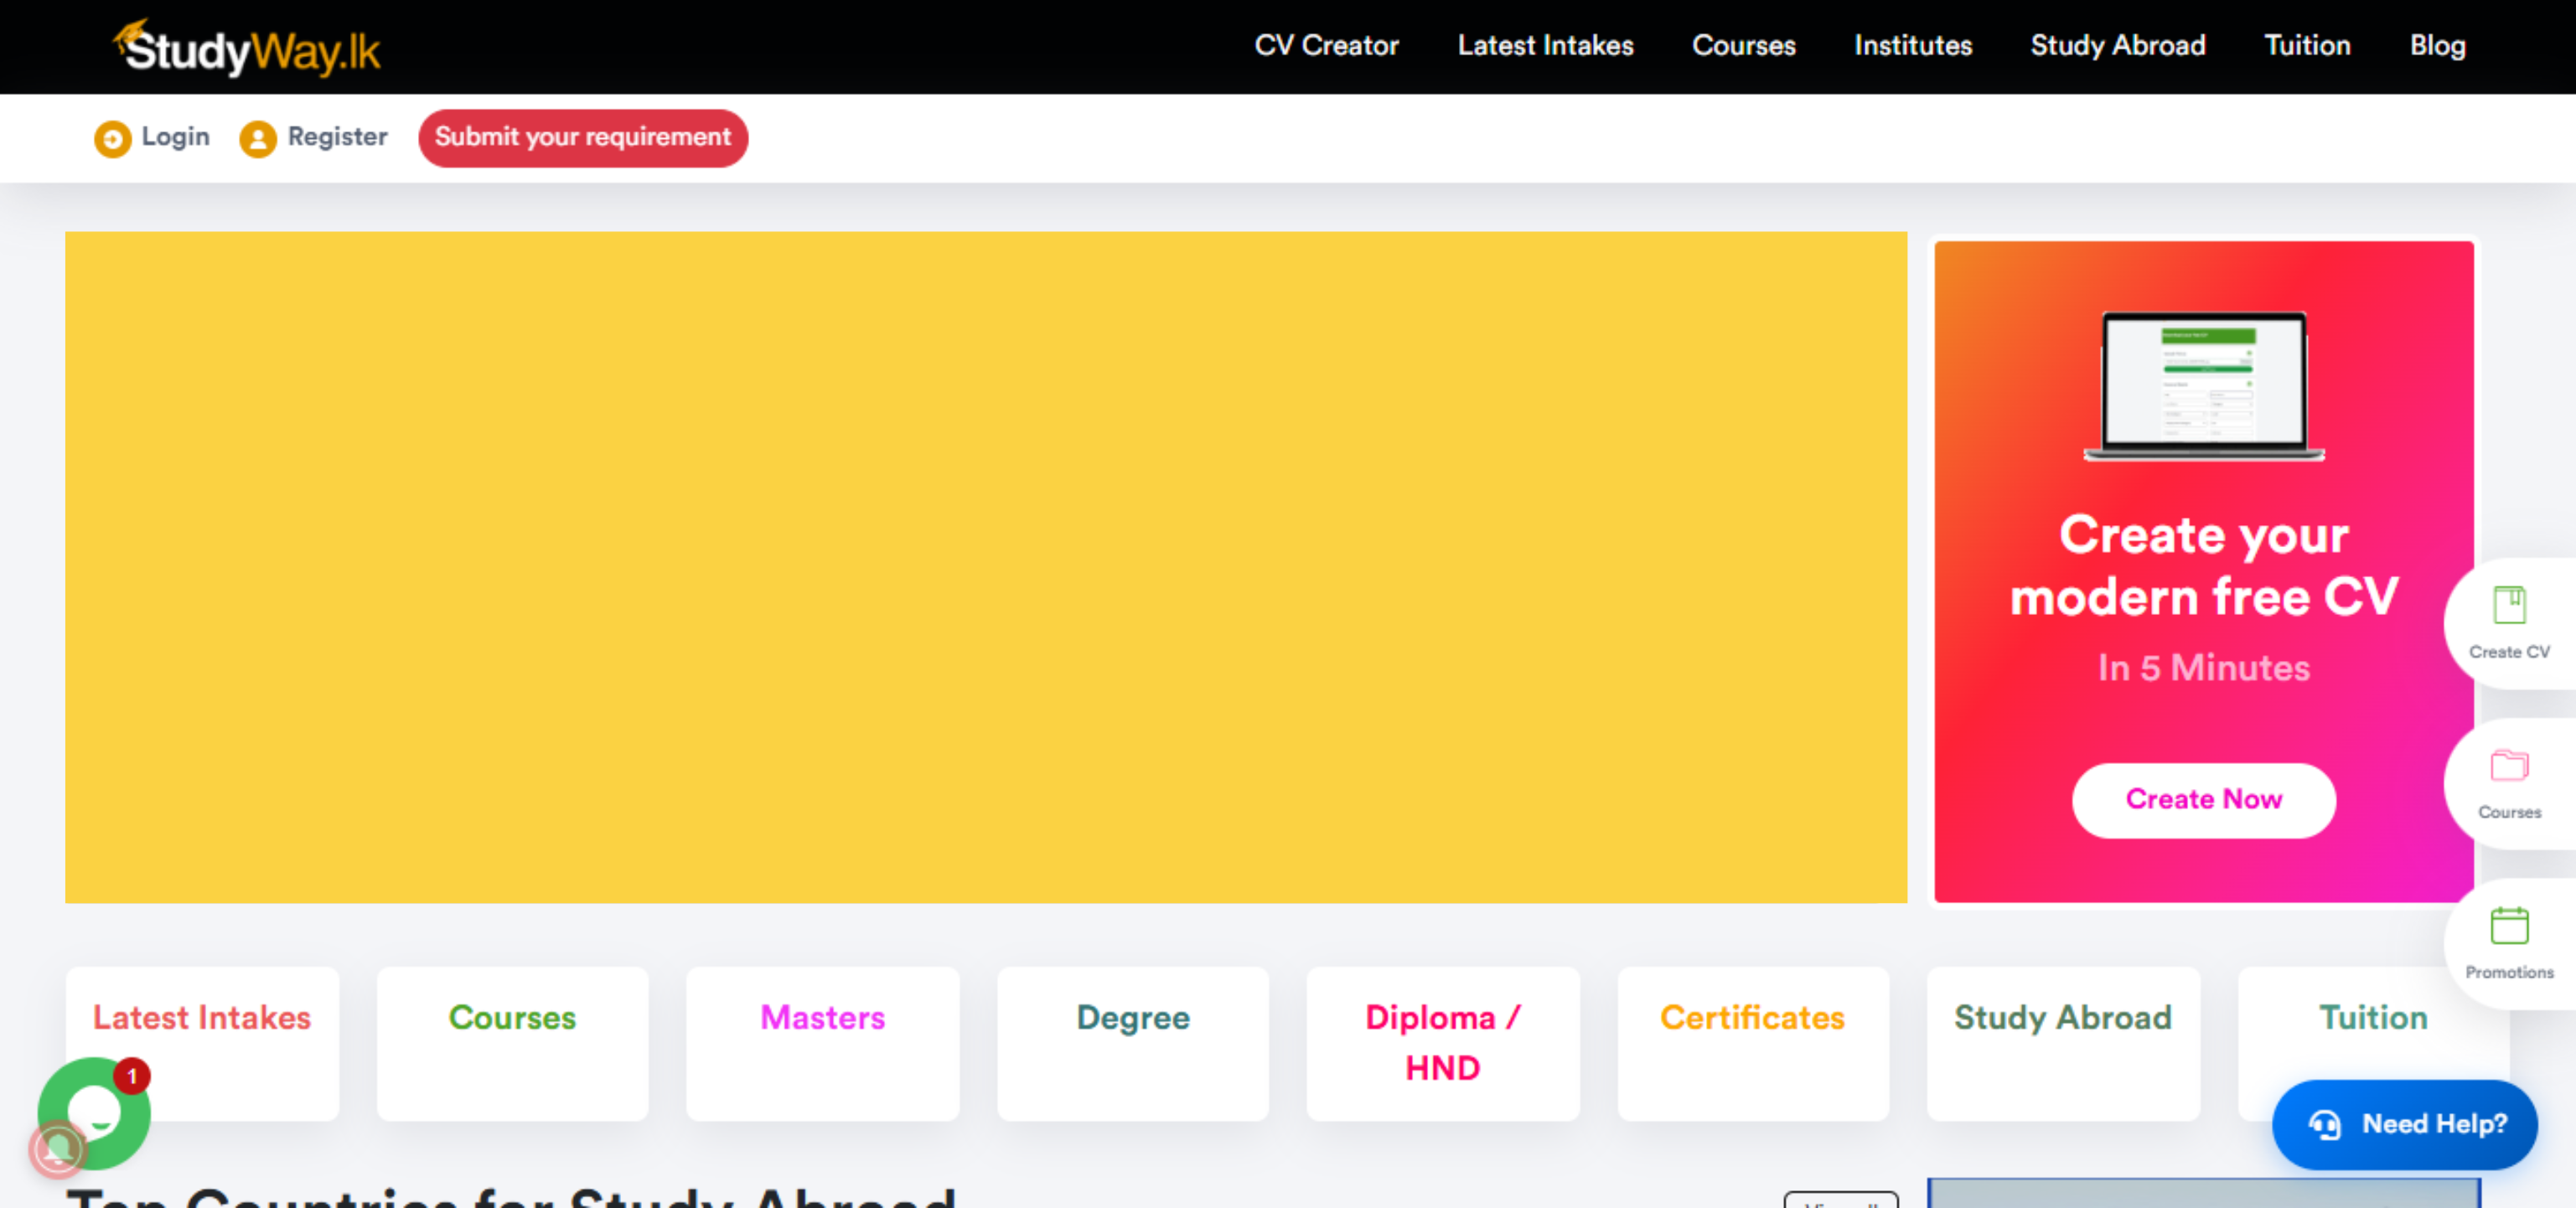The height and width of the screenshot is (1208, 2576).
Task: Click the Need Help headset button
Action: click(2404, 1124)
